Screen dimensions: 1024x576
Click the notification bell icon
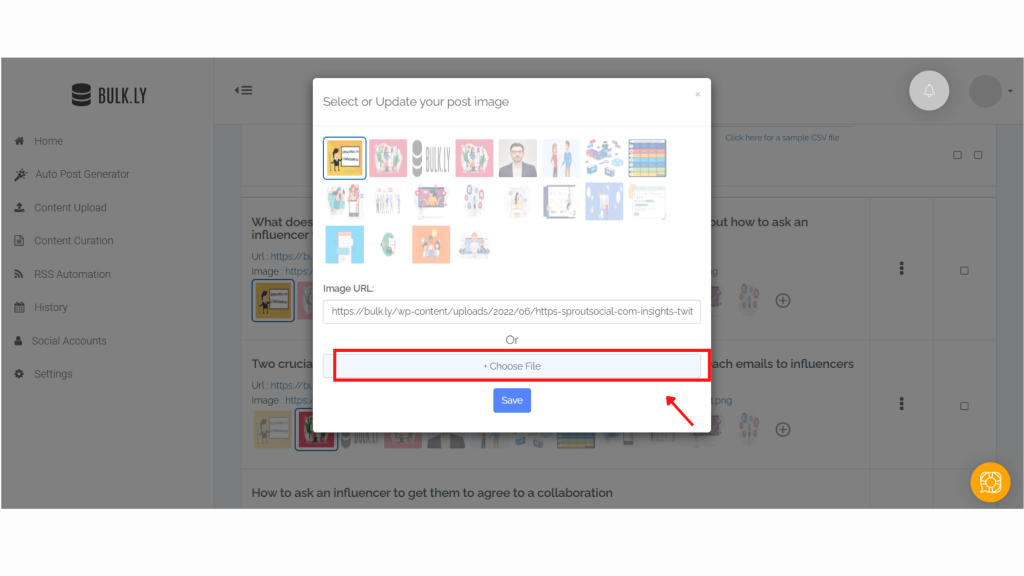(929, 91)
